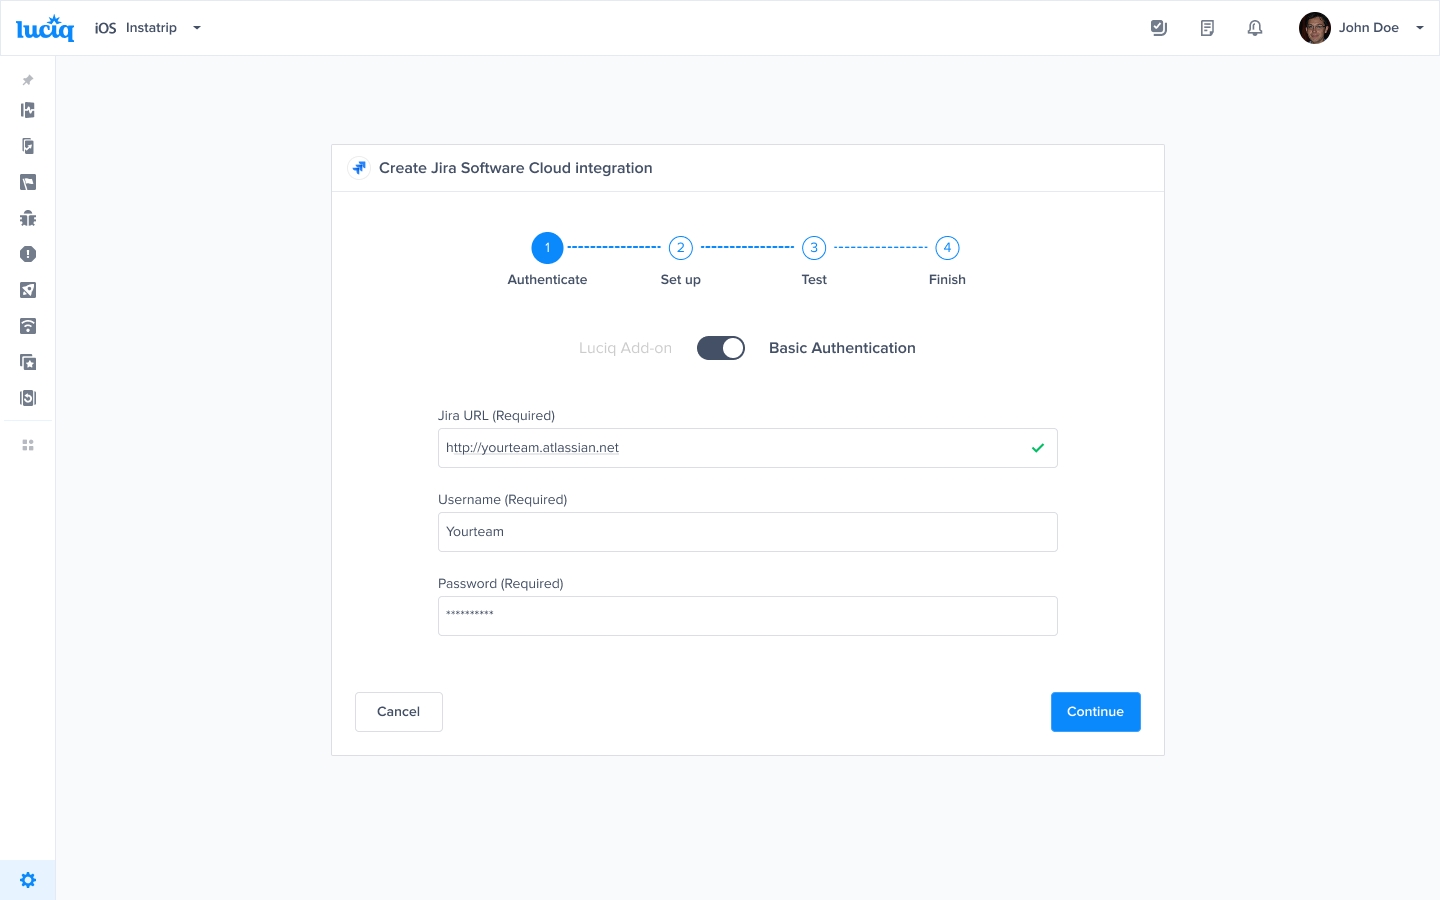This screenshot has height=900, width=1440.
Task: Open the bug icon in sidebar
Action: (28, 218)
